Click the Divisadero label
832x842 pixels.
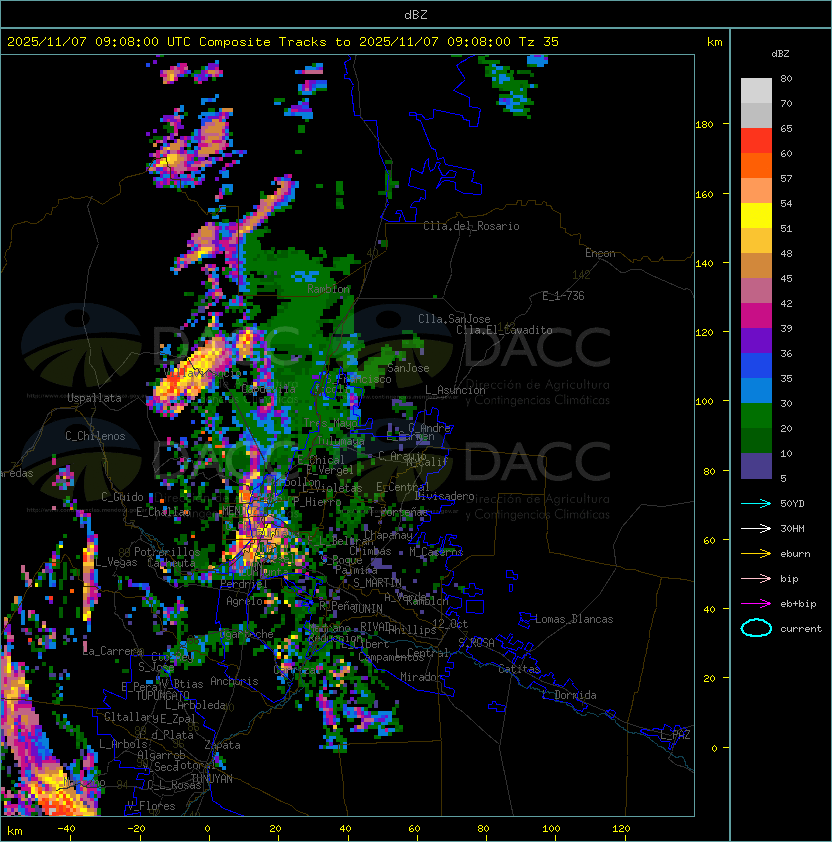[x=444, y=496]
